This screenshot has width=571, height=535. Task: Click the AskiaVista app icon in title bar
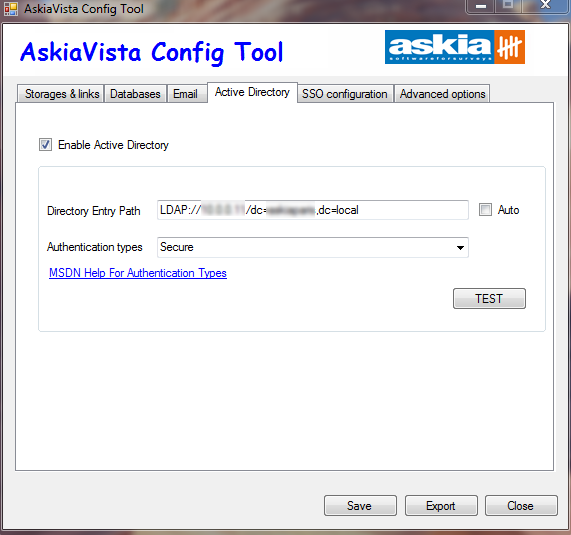pyautogui.click(x=11, y=8)
